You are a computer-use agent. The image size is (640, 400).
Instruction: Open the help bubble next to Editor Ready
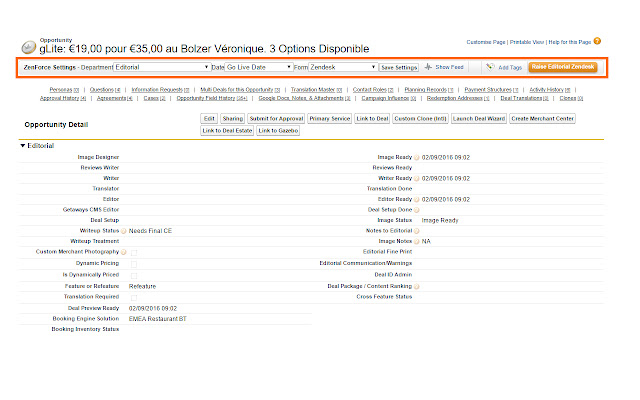417,200
